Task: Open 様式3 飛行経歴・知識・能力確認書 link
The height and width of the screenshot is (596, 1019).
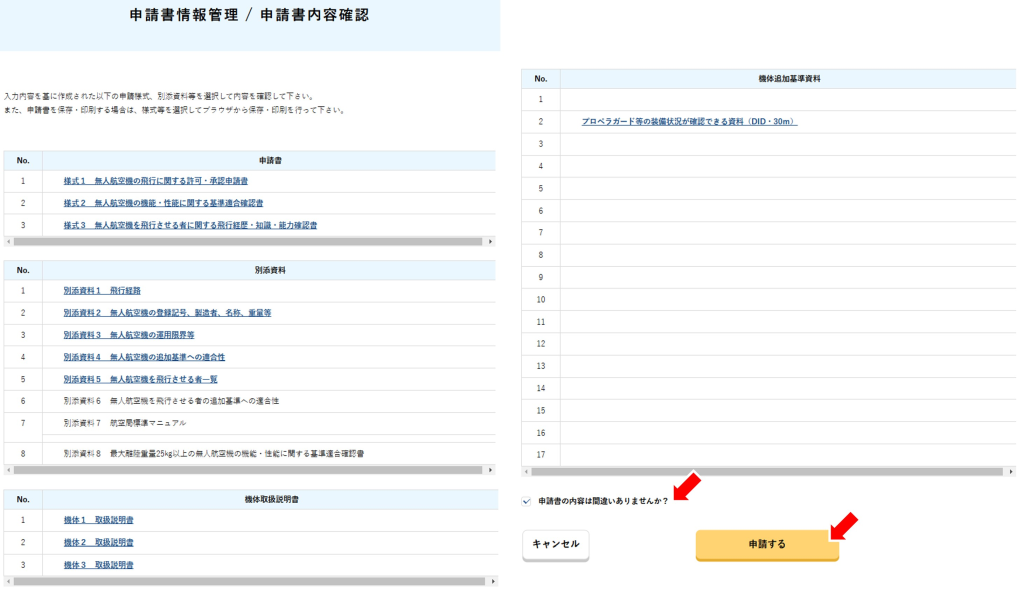Action: 190,226
